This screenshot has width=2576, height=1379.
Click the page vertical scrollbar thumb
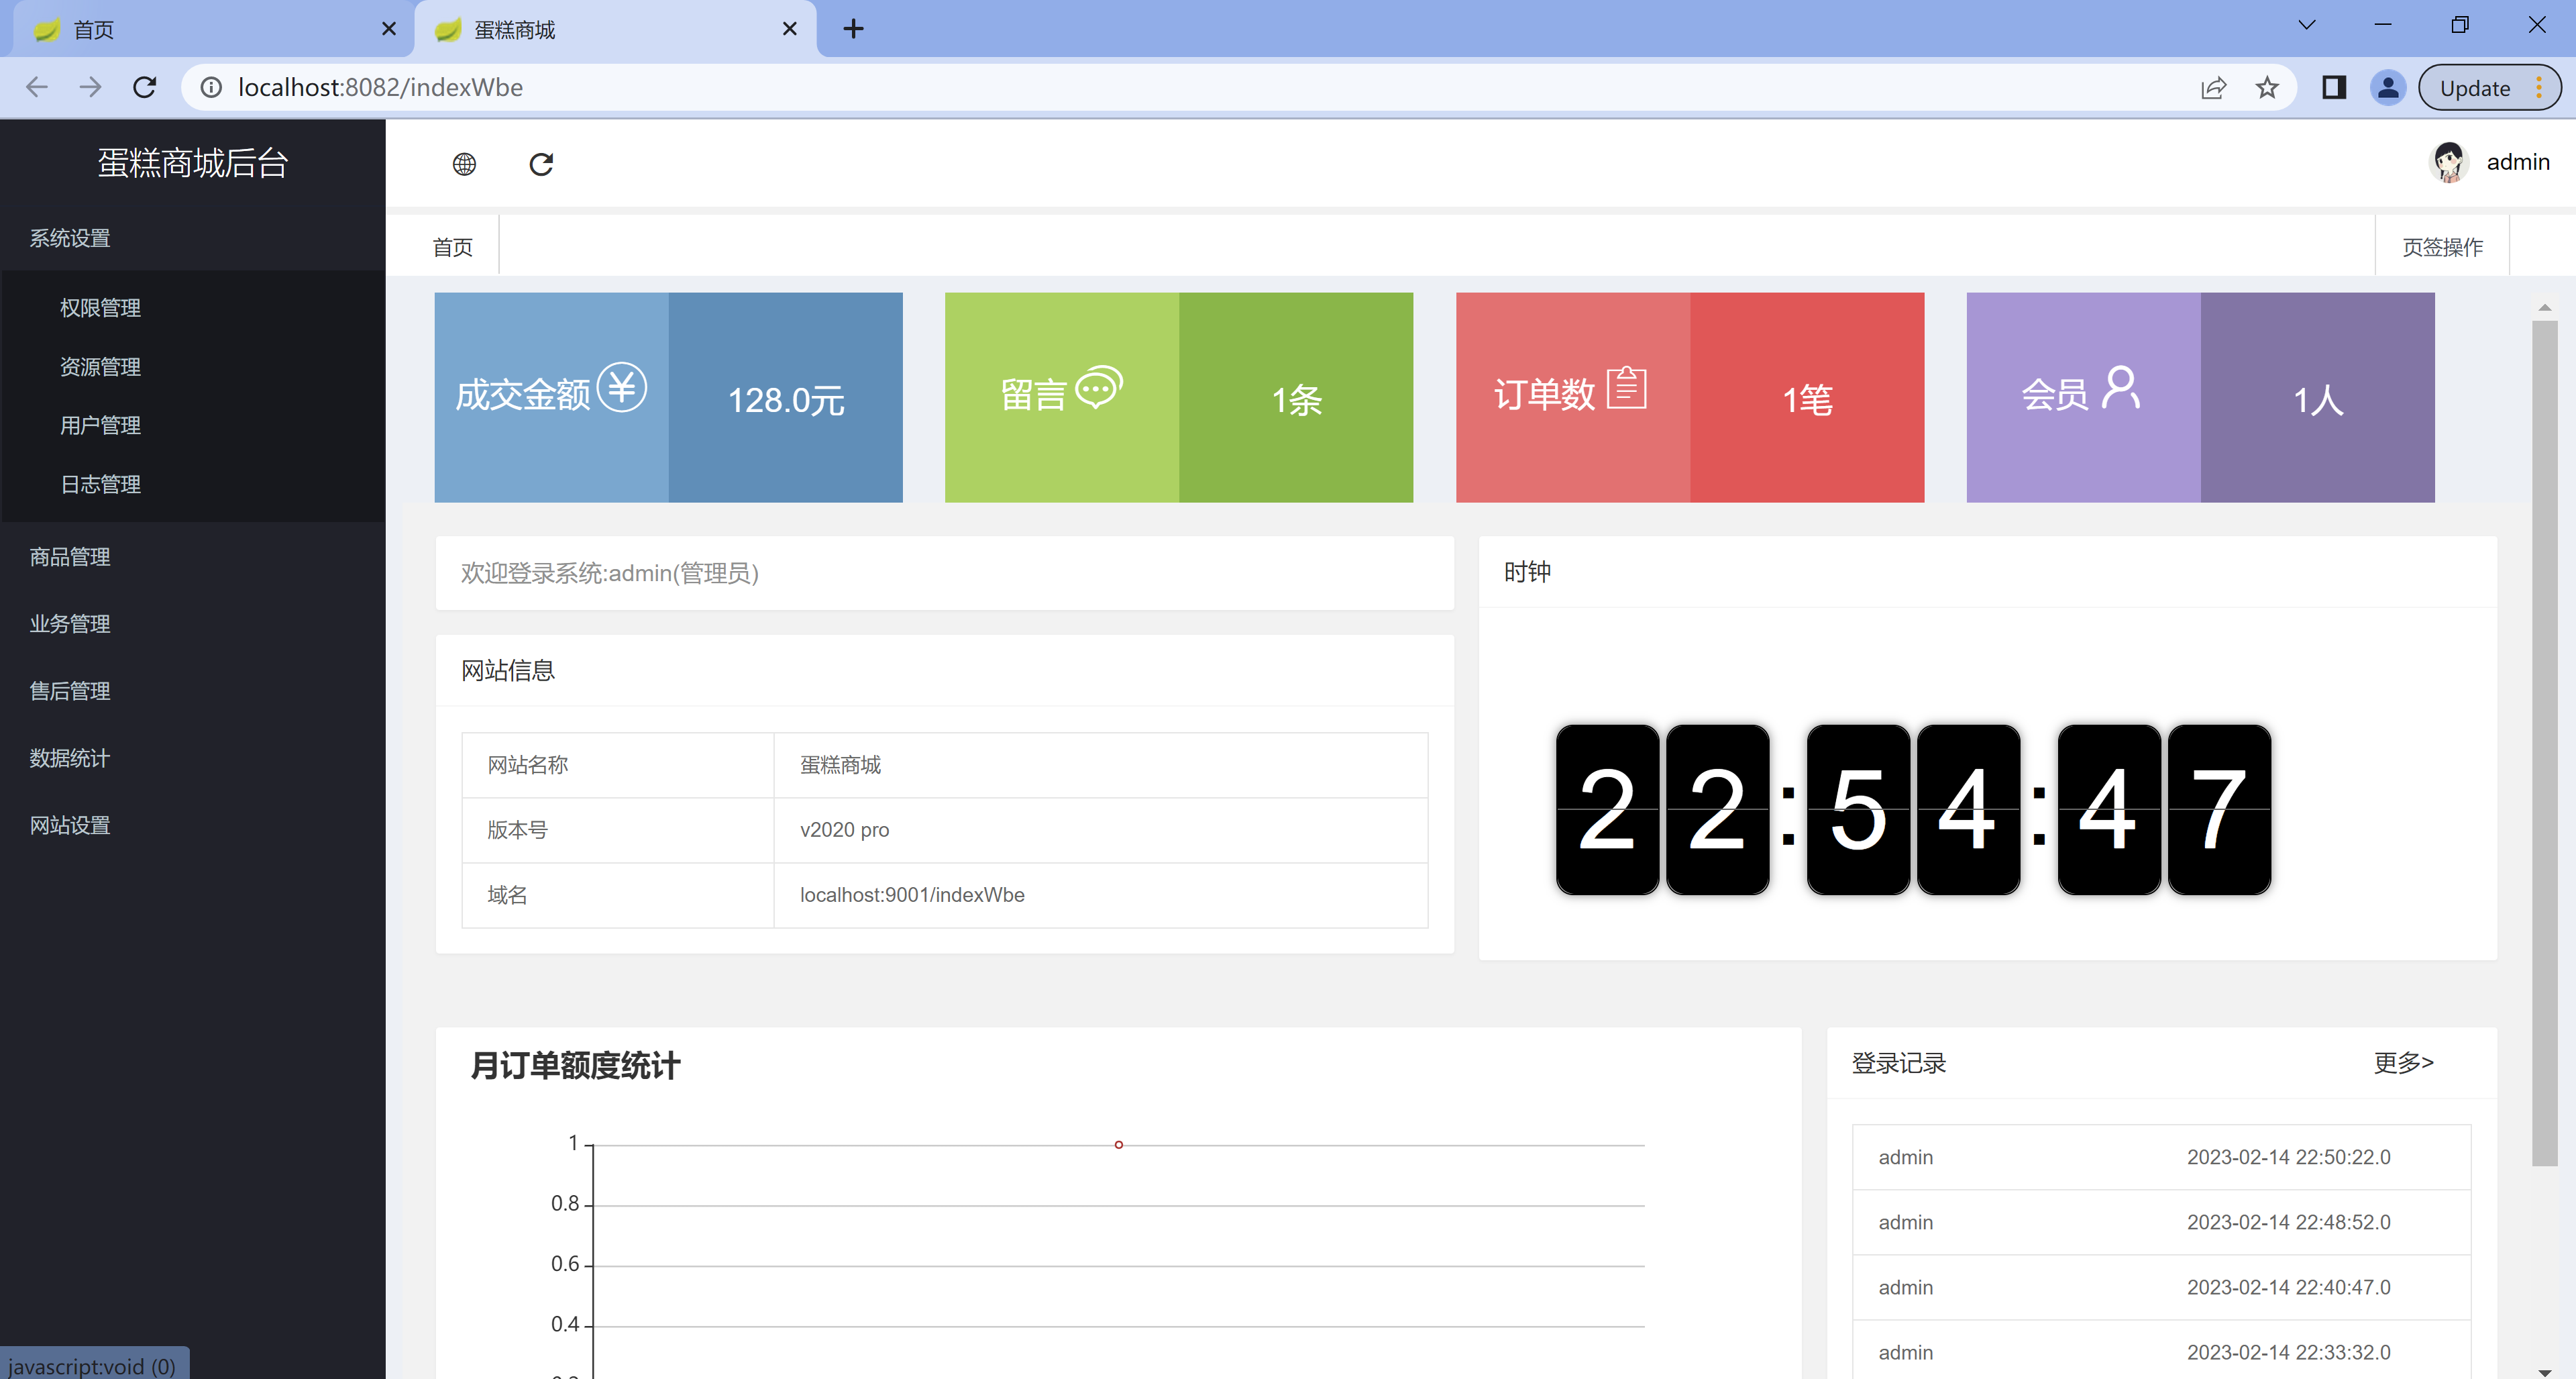[x=2544, y=742]
